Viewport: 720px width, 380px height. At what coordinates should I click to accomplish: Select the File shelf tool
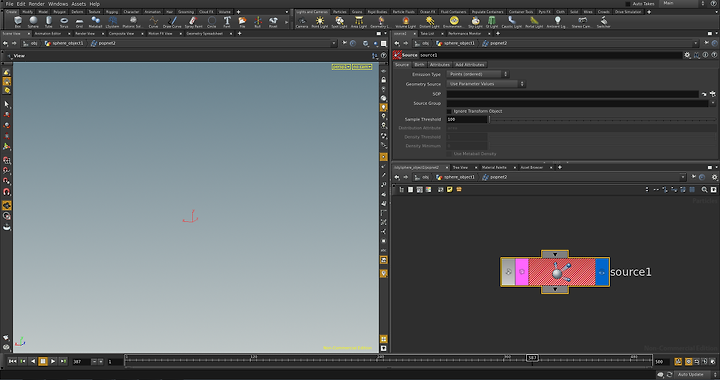pyautogui.click(x=242, y=22)
